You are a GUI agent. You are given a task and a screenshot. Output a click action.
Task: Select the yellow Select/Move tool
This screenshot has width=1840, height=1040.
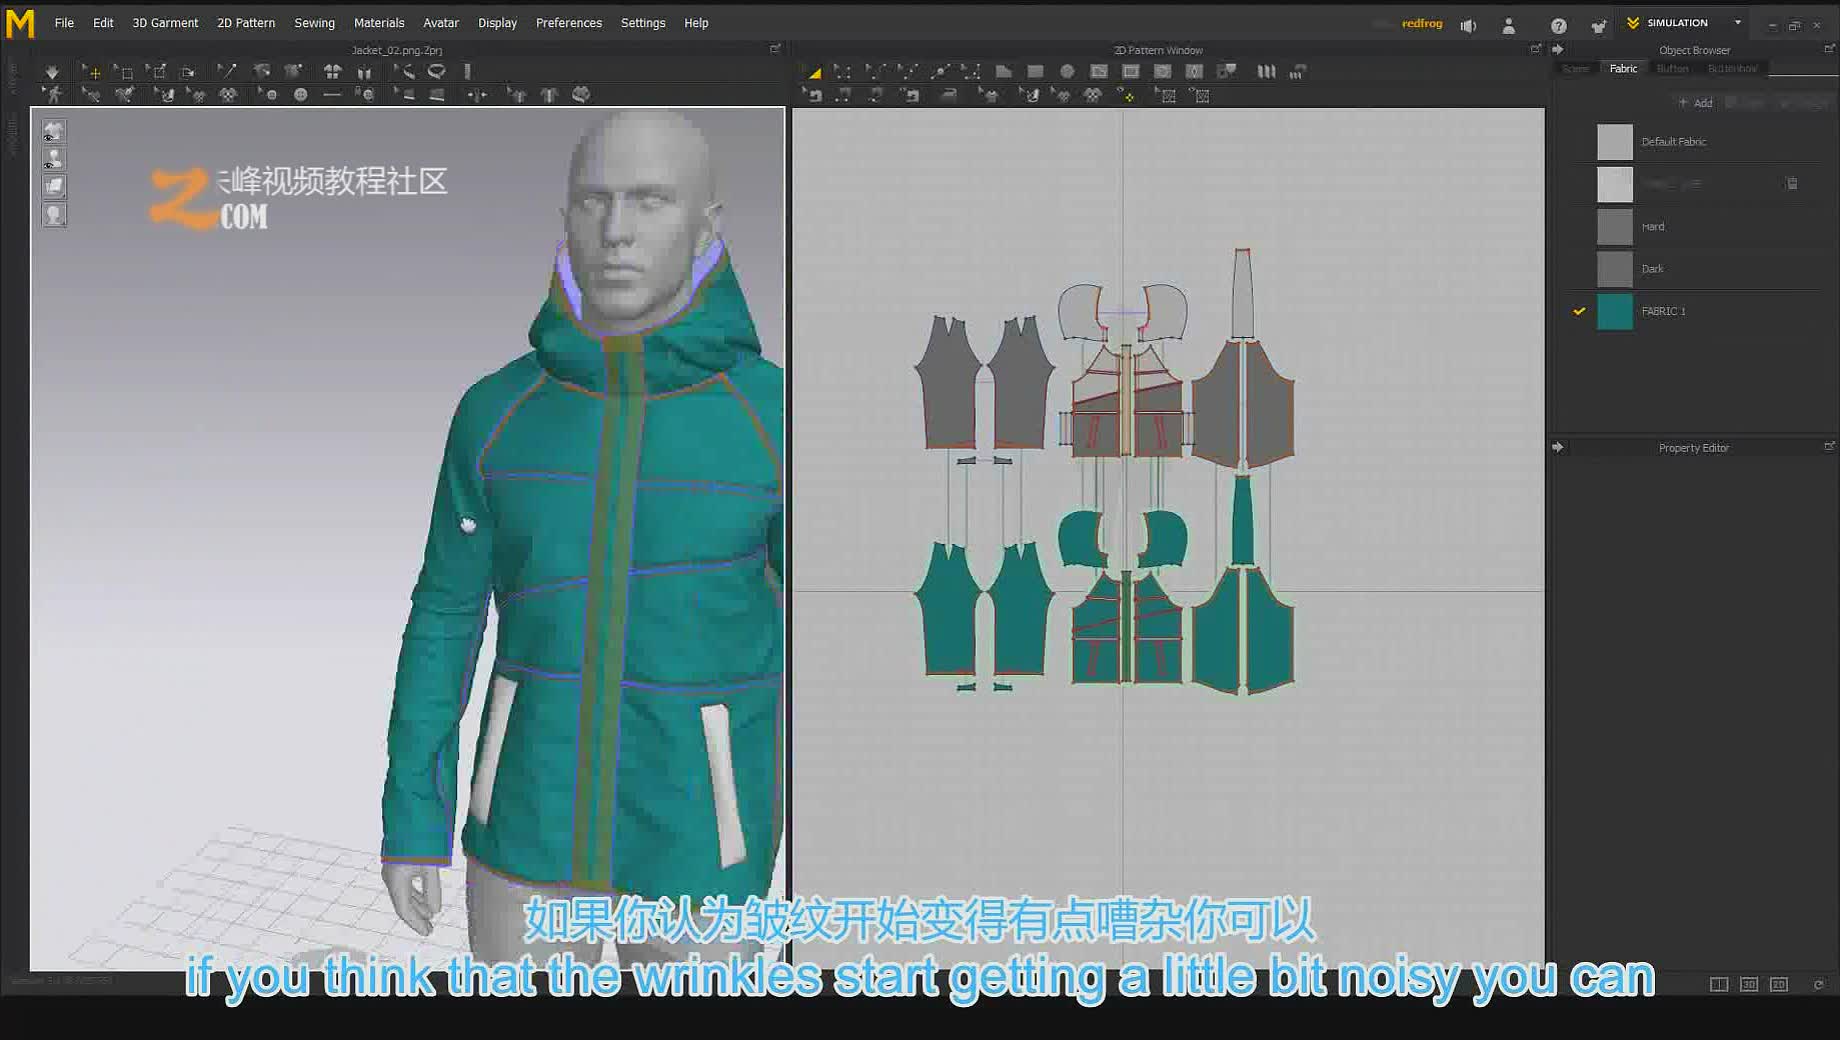92,72
